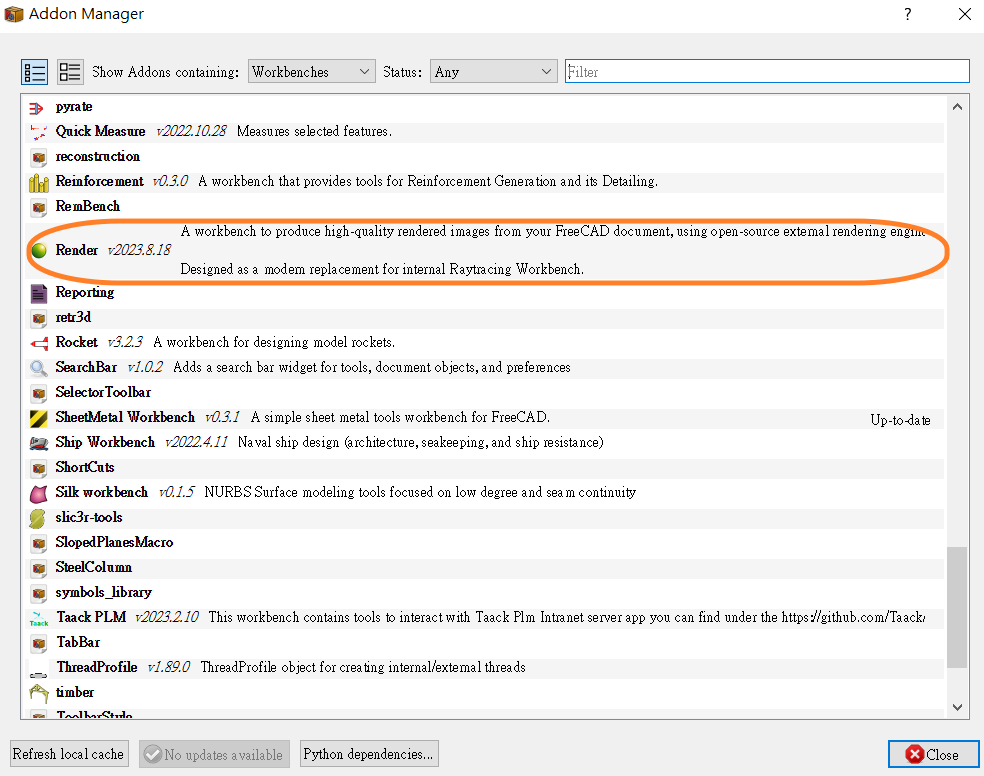This screenshot has height=776, width=984.
Task: Click the addon list scrollbar thumb
Action: pyautogui.click(x=957, y=607)
